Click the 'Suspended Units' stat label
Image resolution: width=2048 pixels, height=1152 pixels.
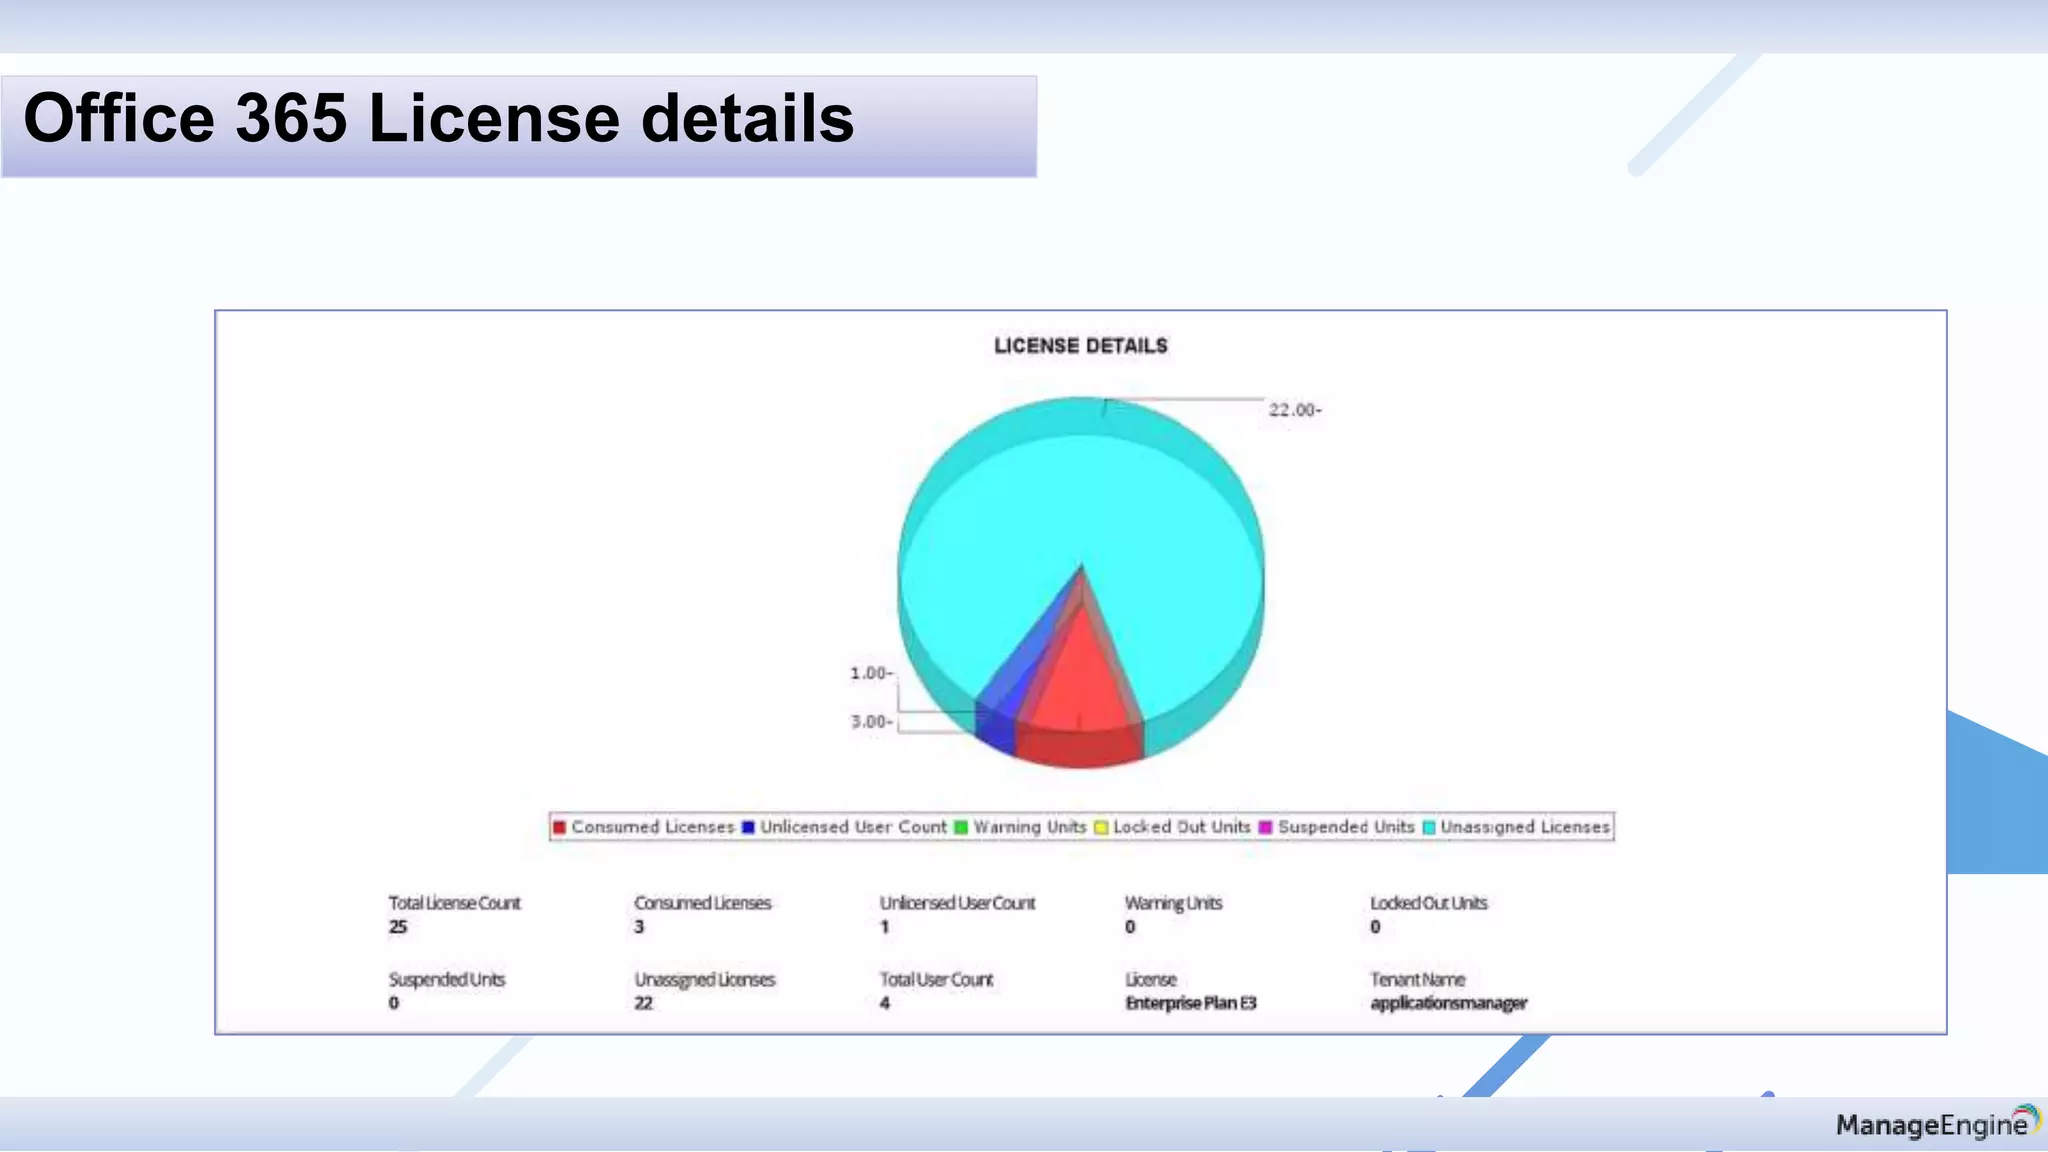pyautogui.click(x=447, y=980)
